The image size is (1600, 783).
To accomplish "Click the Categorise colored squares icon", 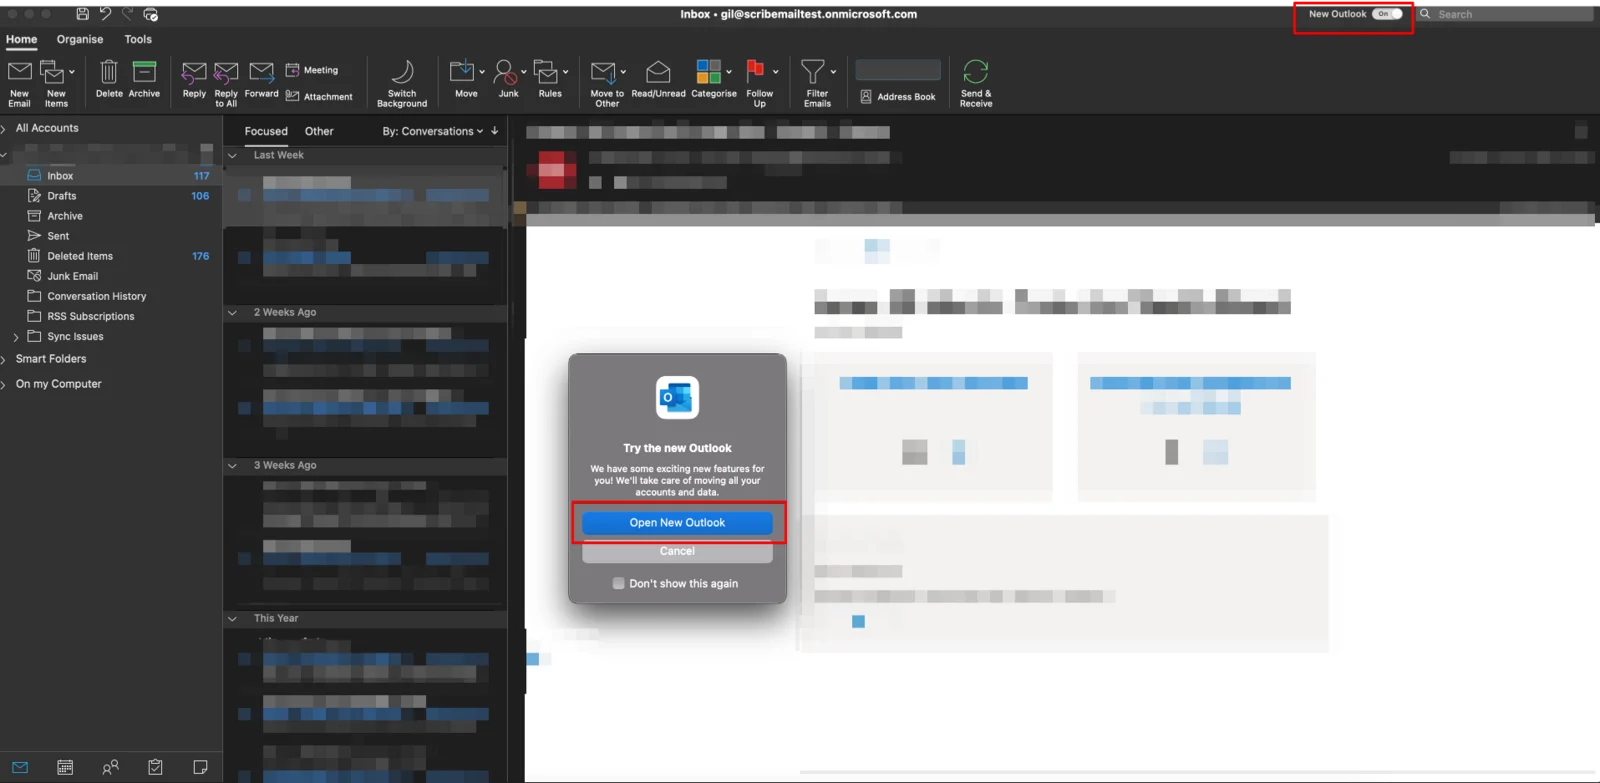I will tap(709, 71).
